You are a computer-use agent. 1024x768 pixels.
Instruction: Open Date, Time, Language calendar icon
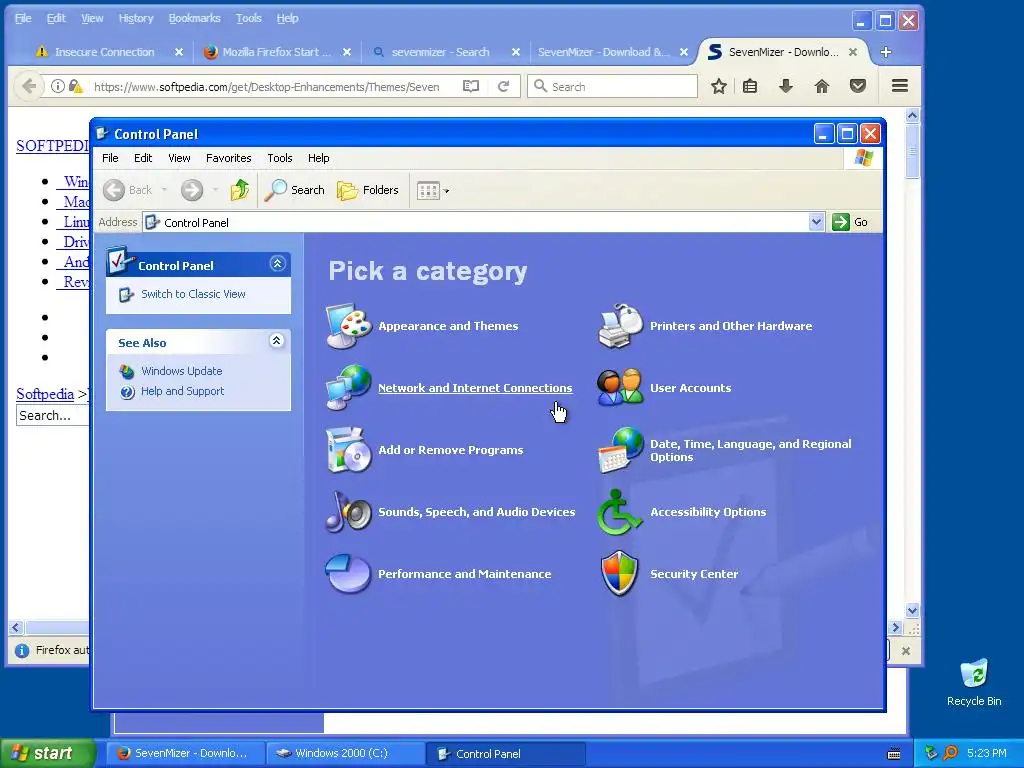coord(620,450)
